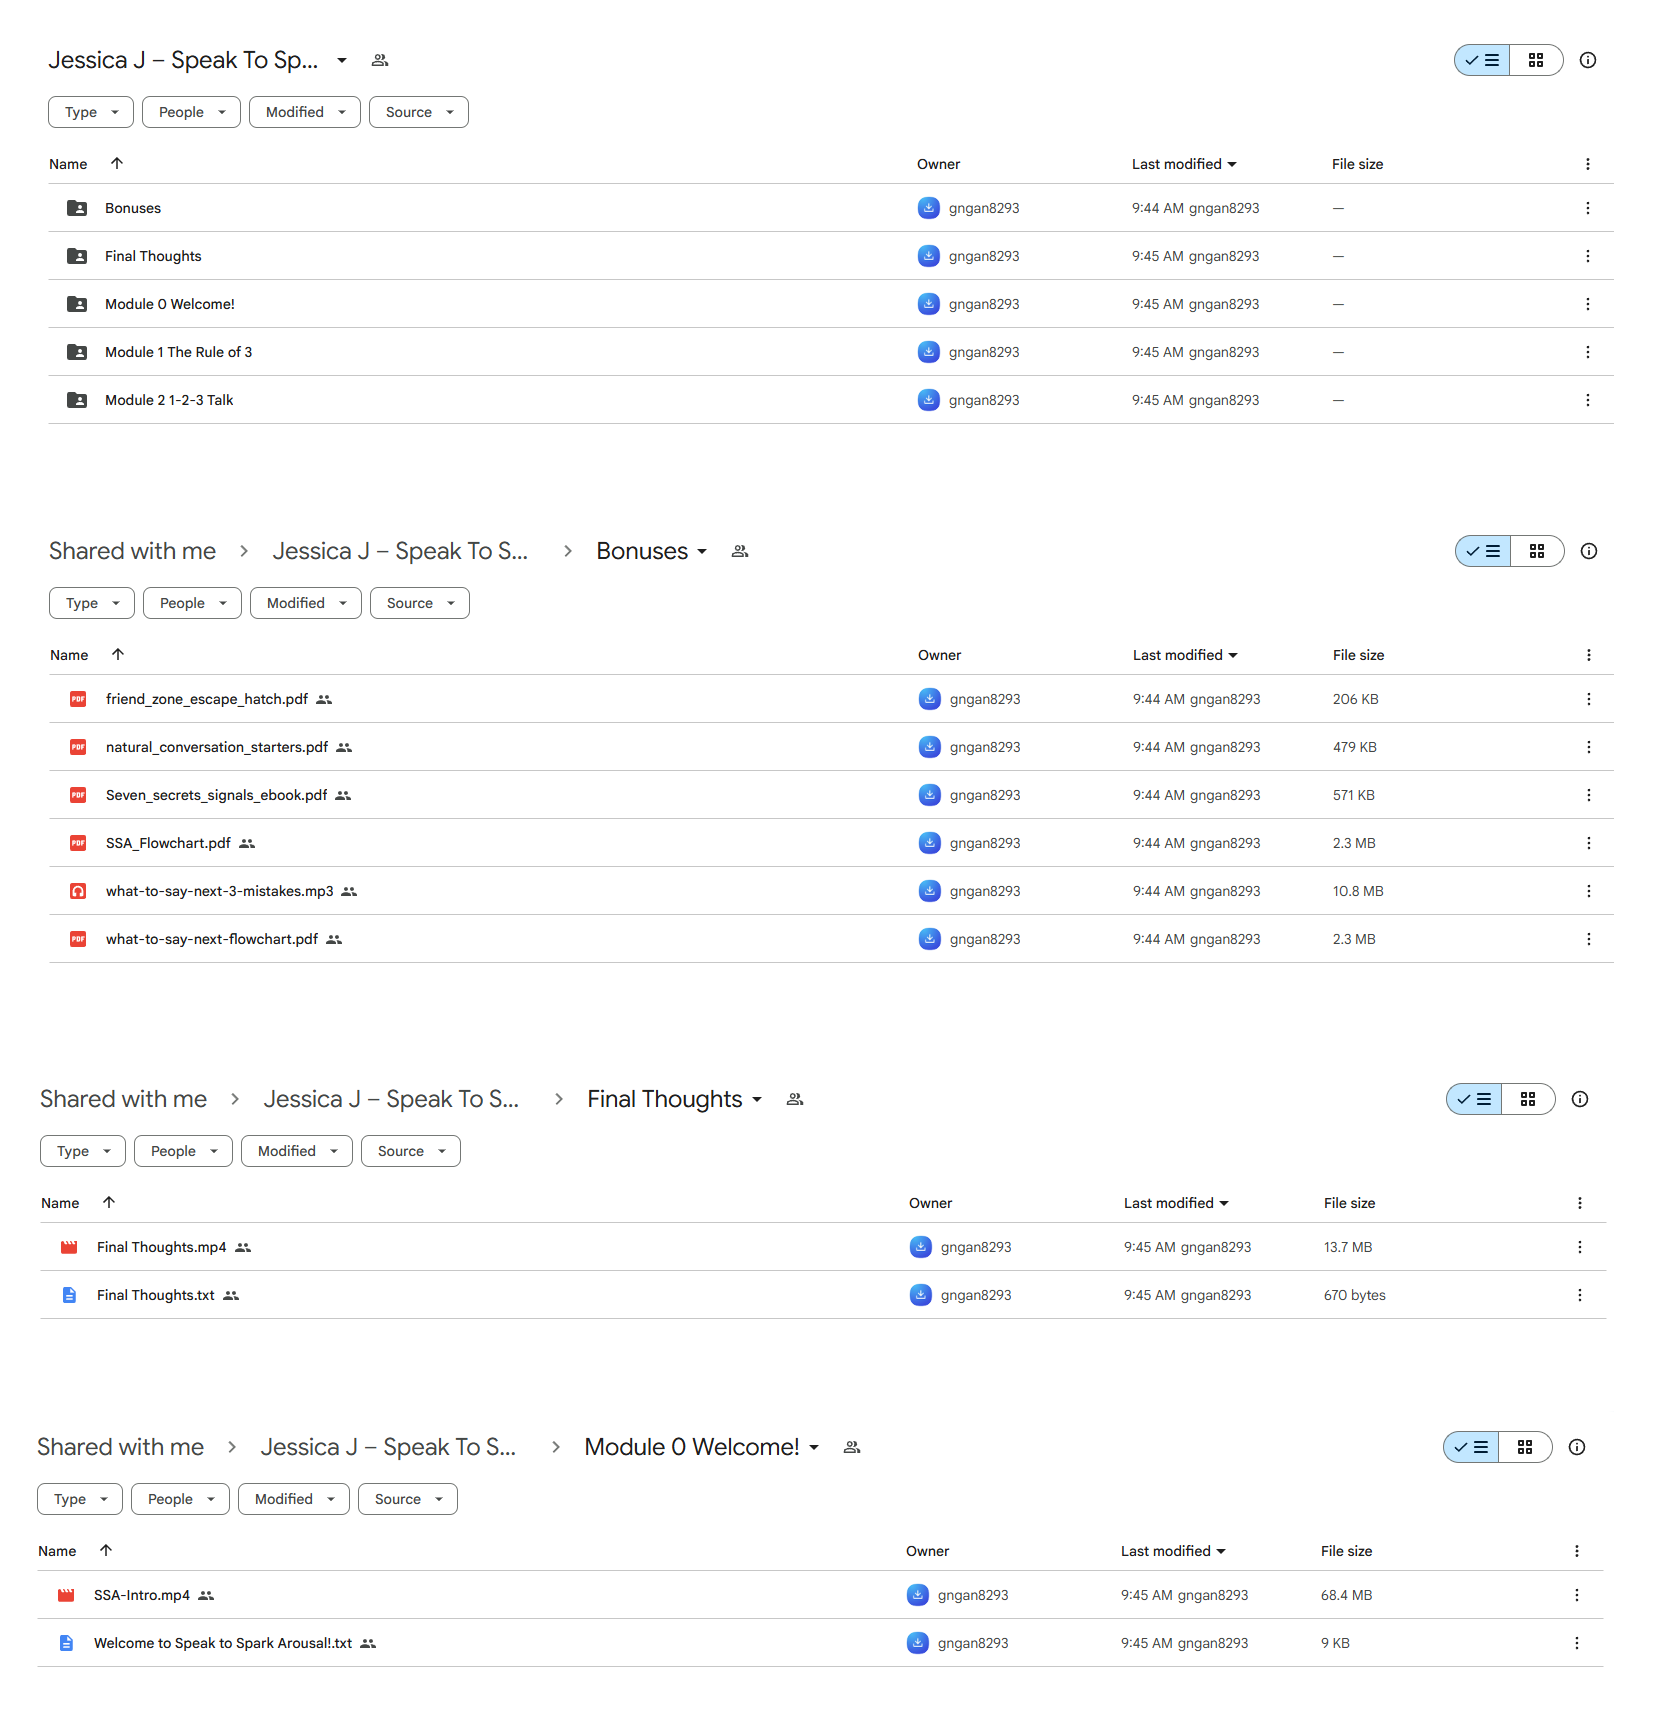Viewport: 1664px width, 1720px height.
Task: Sort by Last modified in top panel
Action: click(1184, 164)
